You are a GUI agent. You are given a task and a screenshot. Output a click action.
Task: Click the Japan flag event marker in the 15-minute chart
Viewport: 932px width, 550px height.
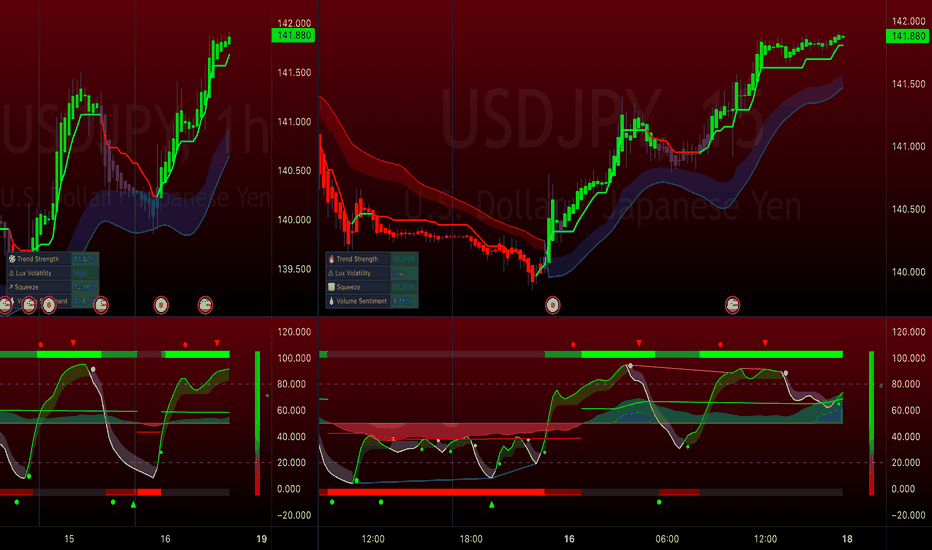[553, 305]
